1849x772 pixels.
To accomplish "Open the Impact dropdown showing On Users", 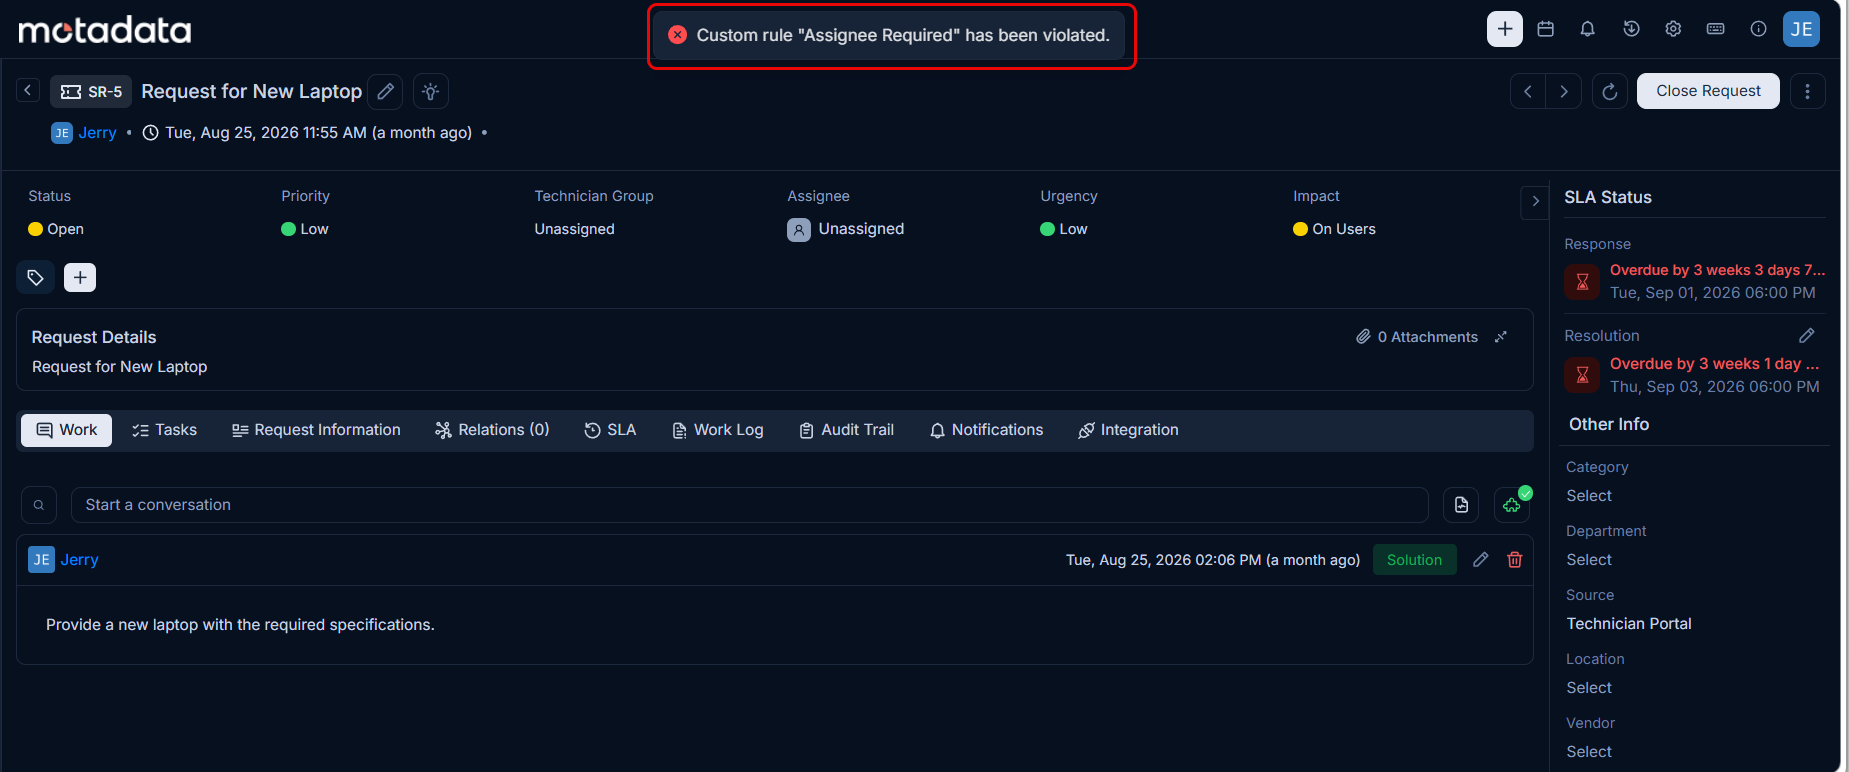I will [1334, 229].
